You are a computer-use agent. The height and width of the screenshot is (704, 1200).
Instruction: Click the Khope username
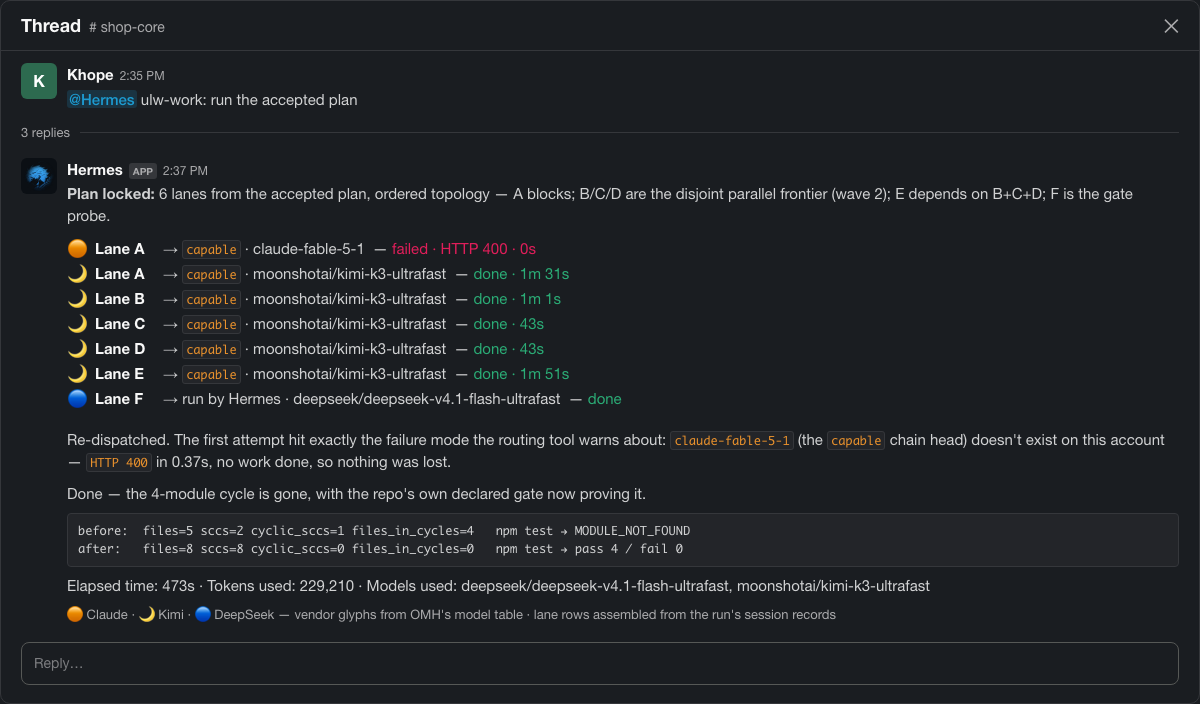90,75
